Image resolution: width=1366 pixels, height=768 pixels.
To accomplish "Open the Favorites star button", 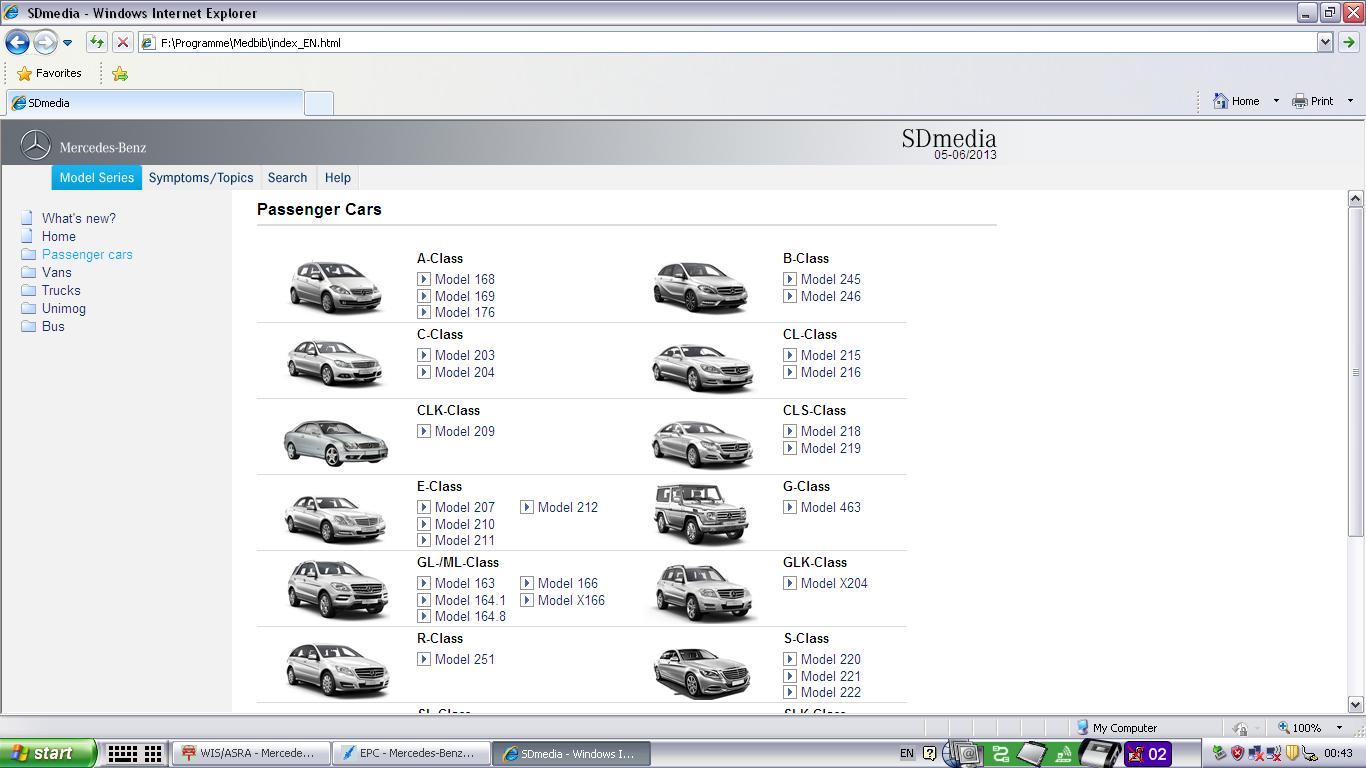I will click(49, 73).
